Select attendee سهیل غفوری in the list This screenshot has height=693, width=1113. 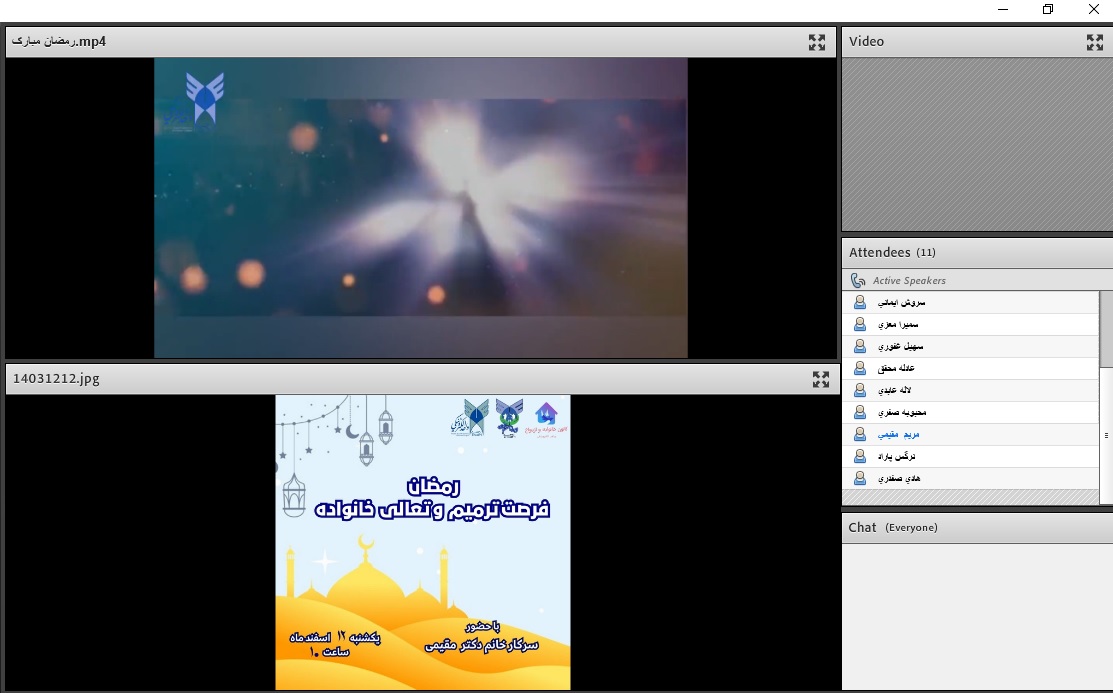click(x=900, y=346)
